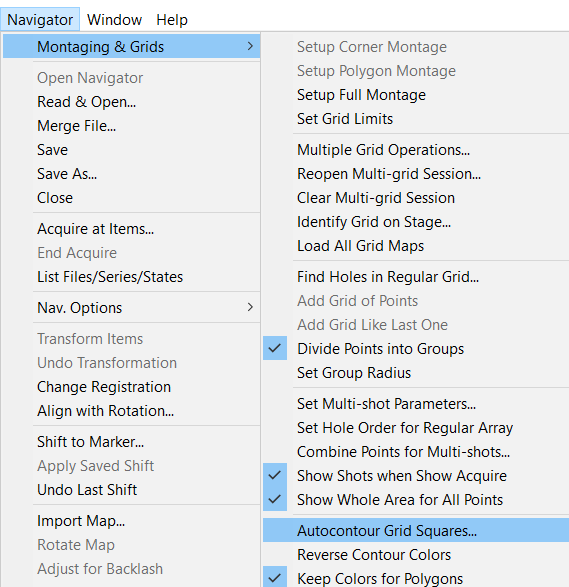Open Multiple Grid Operations dialog
Screen dimensions: 569x587
[416, 150]
